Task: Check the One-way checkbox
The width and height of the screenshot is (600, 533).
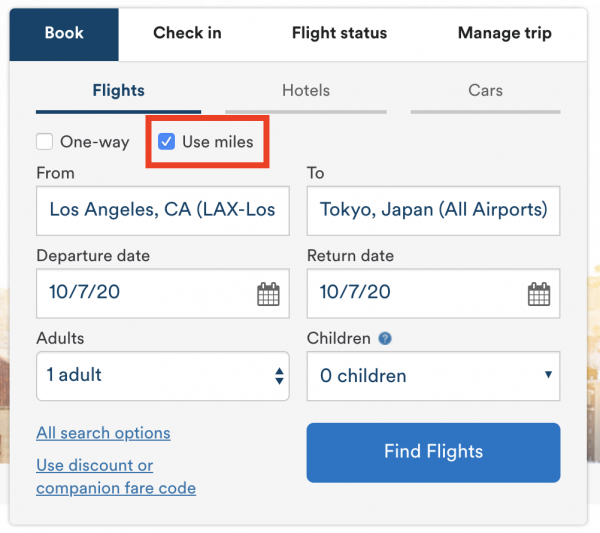Action: click(45, 142)
